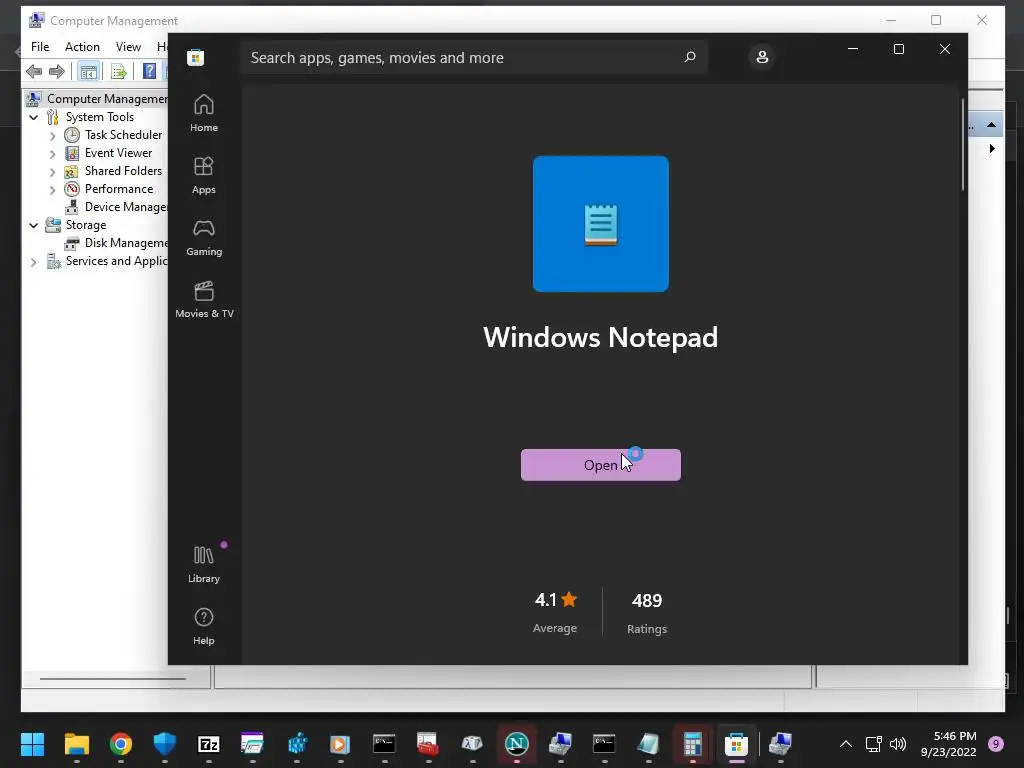Open Movies & TV section
Viewport: 1024px width, 768px height.
click(204, 299)
